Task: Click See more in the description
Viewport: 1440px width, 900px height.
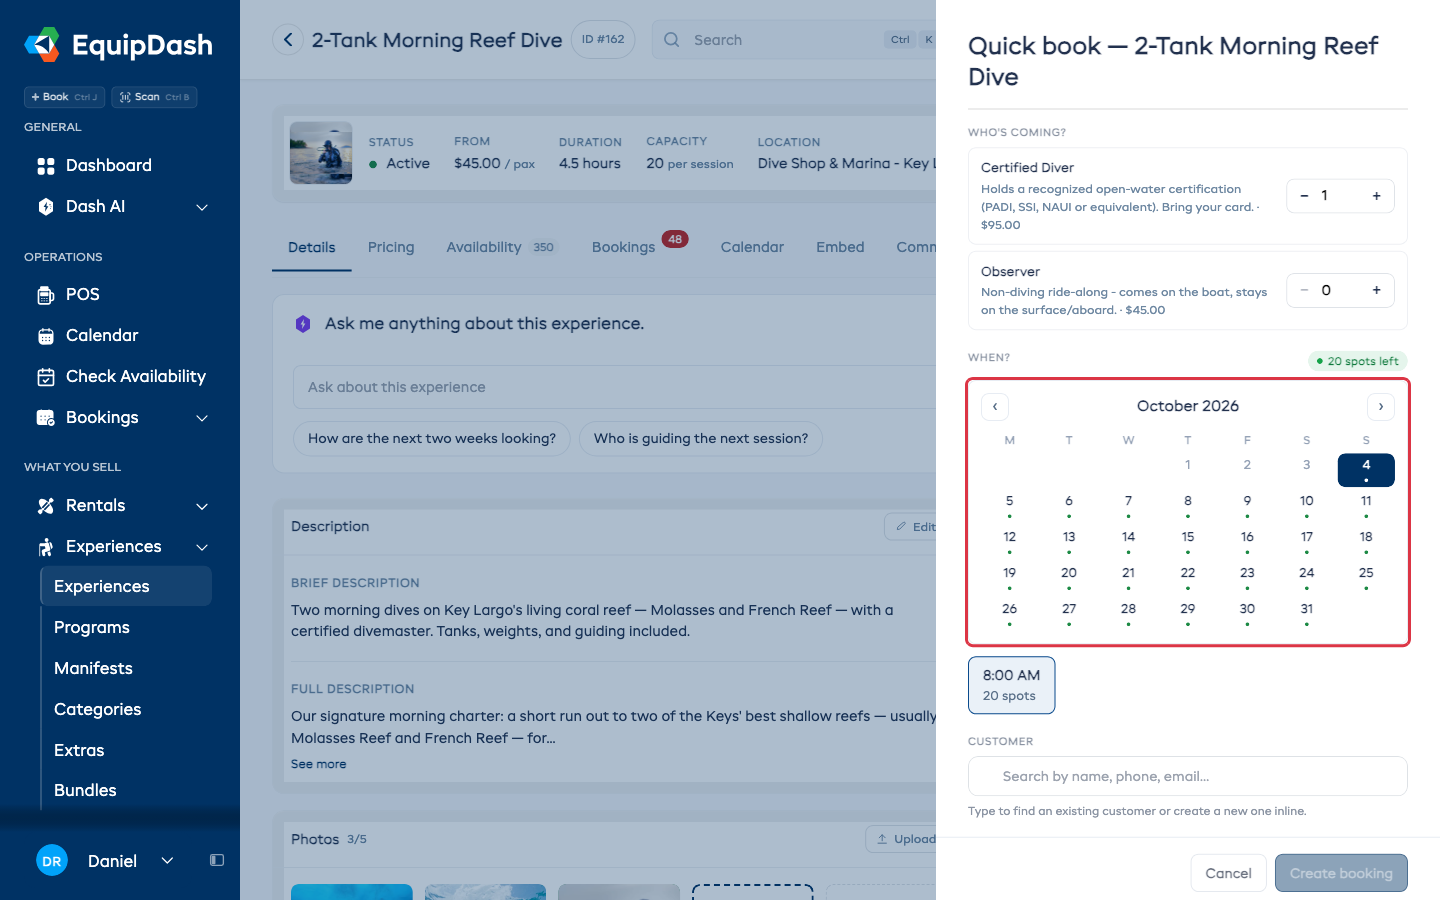Action: [319, 764]
